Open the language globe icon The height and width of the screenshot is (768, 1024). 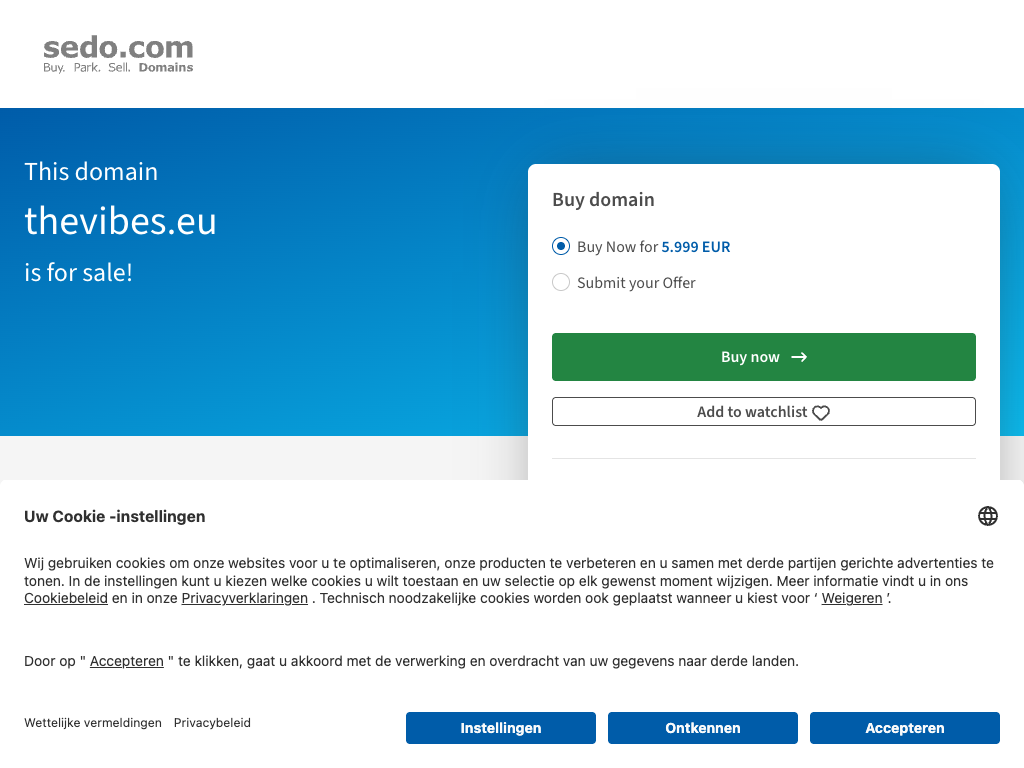pyautogui.click(x=988, y=516)
